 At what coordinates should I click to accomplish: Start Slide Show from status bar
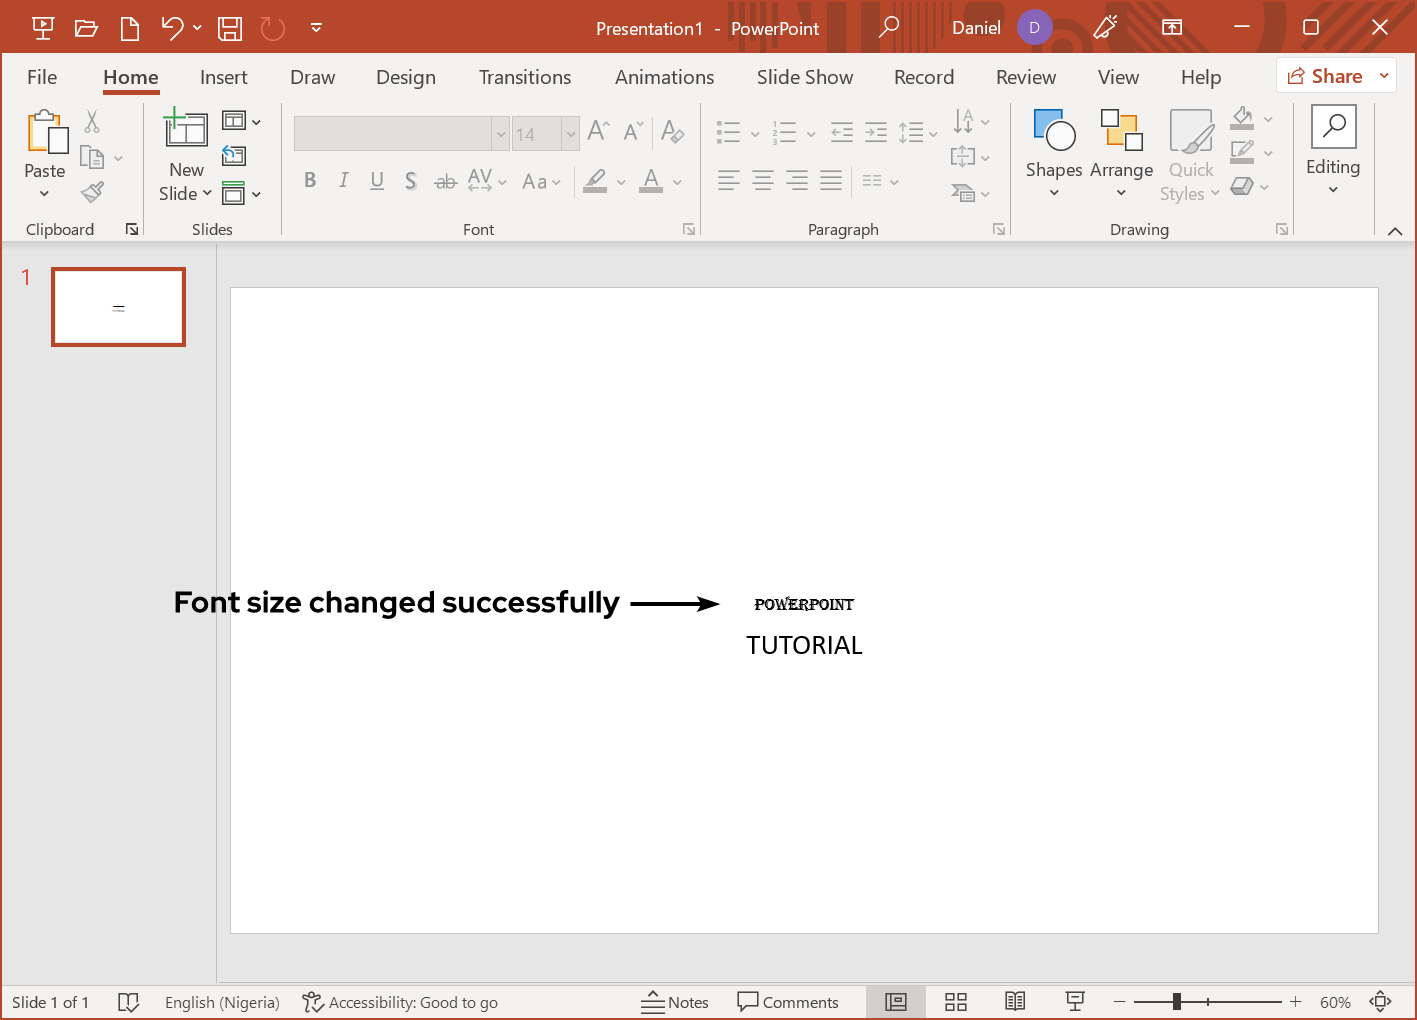pos(1075,1002)
